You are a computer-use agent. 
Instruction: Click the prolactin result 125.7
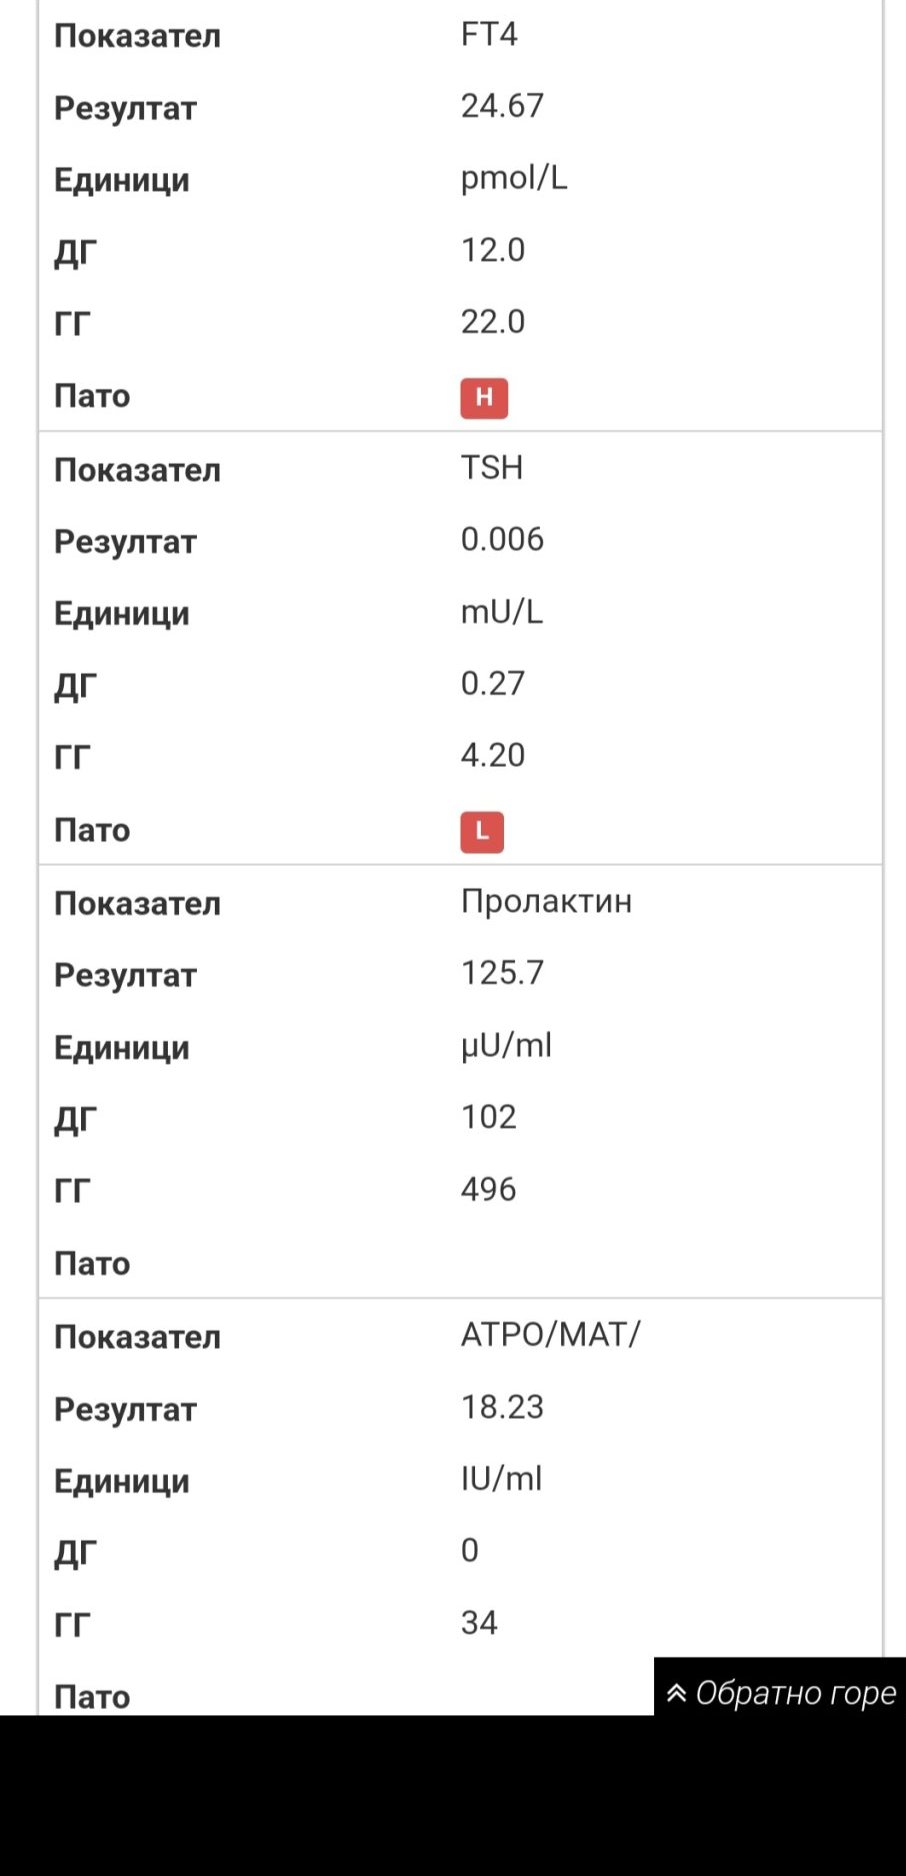502,973
